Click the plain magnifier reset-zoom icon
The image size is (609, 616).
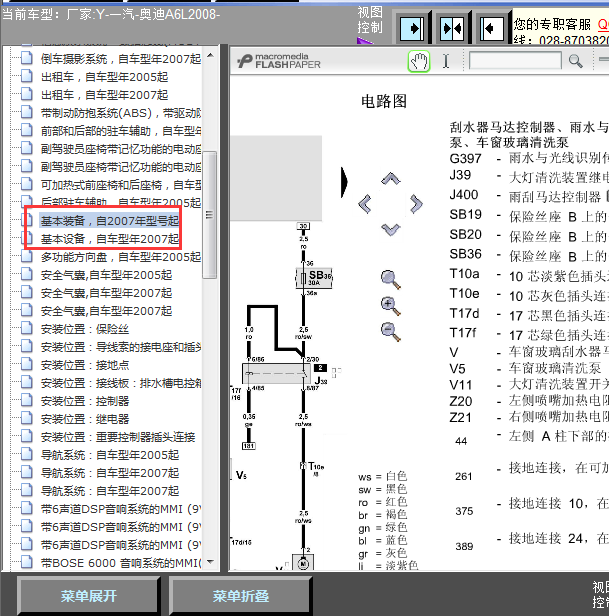coord(391,280)
